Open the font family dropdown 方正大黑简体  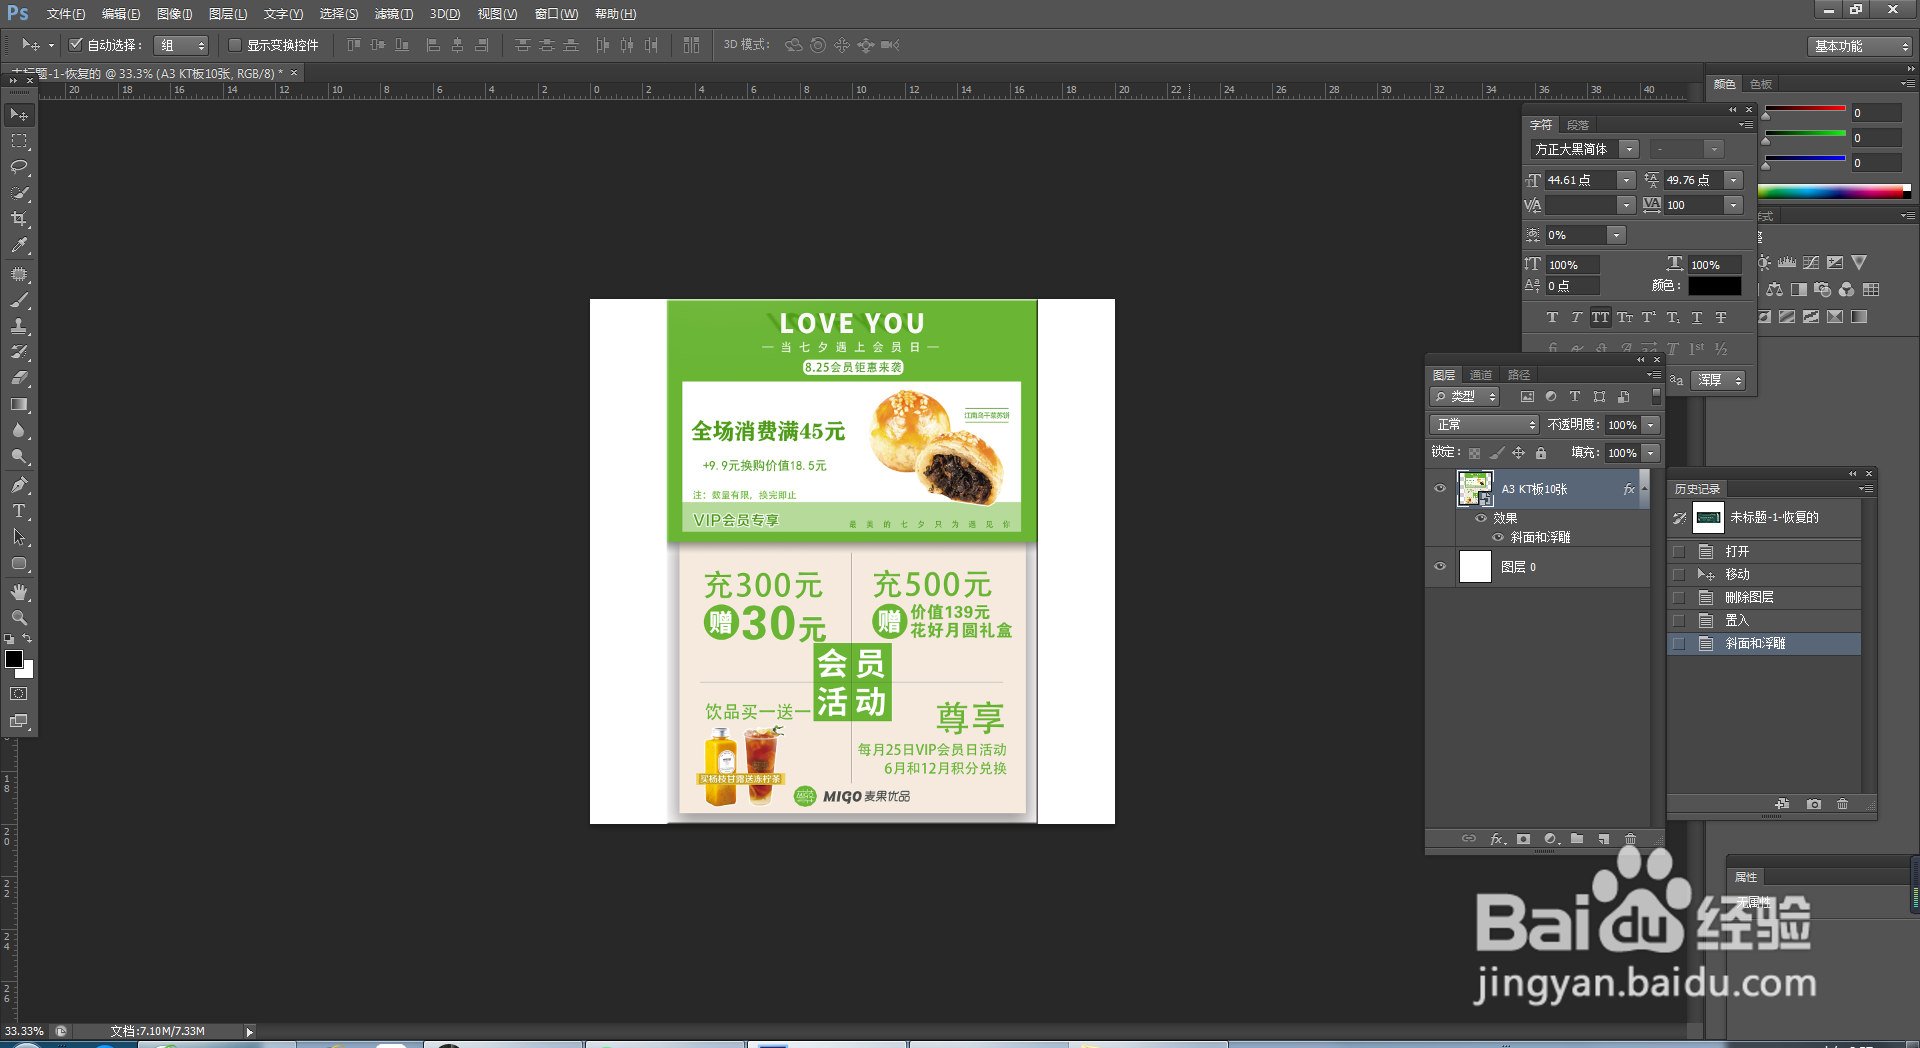tap(1629, 149)
